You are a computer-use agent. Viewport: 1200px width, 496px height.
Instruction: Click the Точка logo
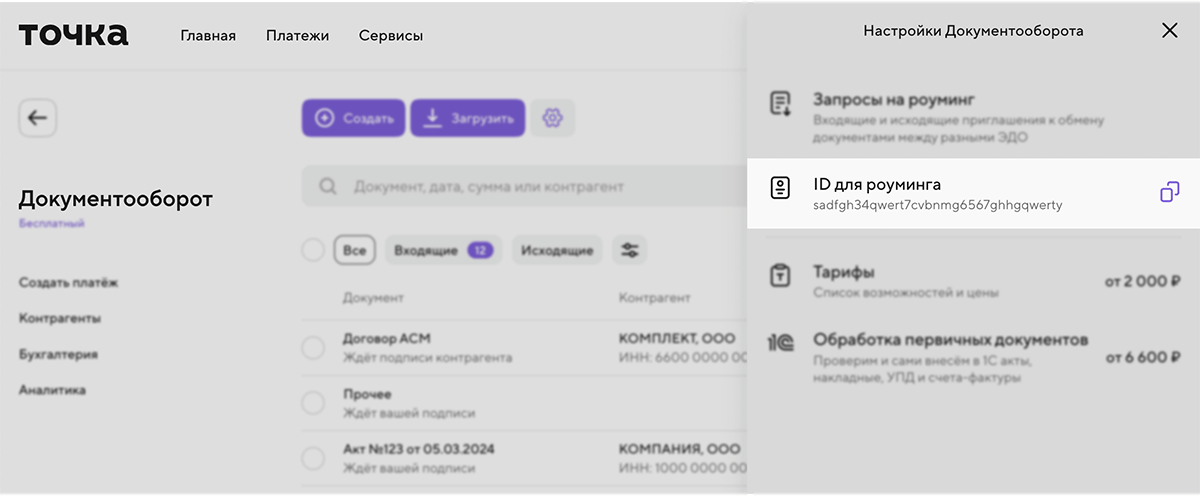pos(74,35)
